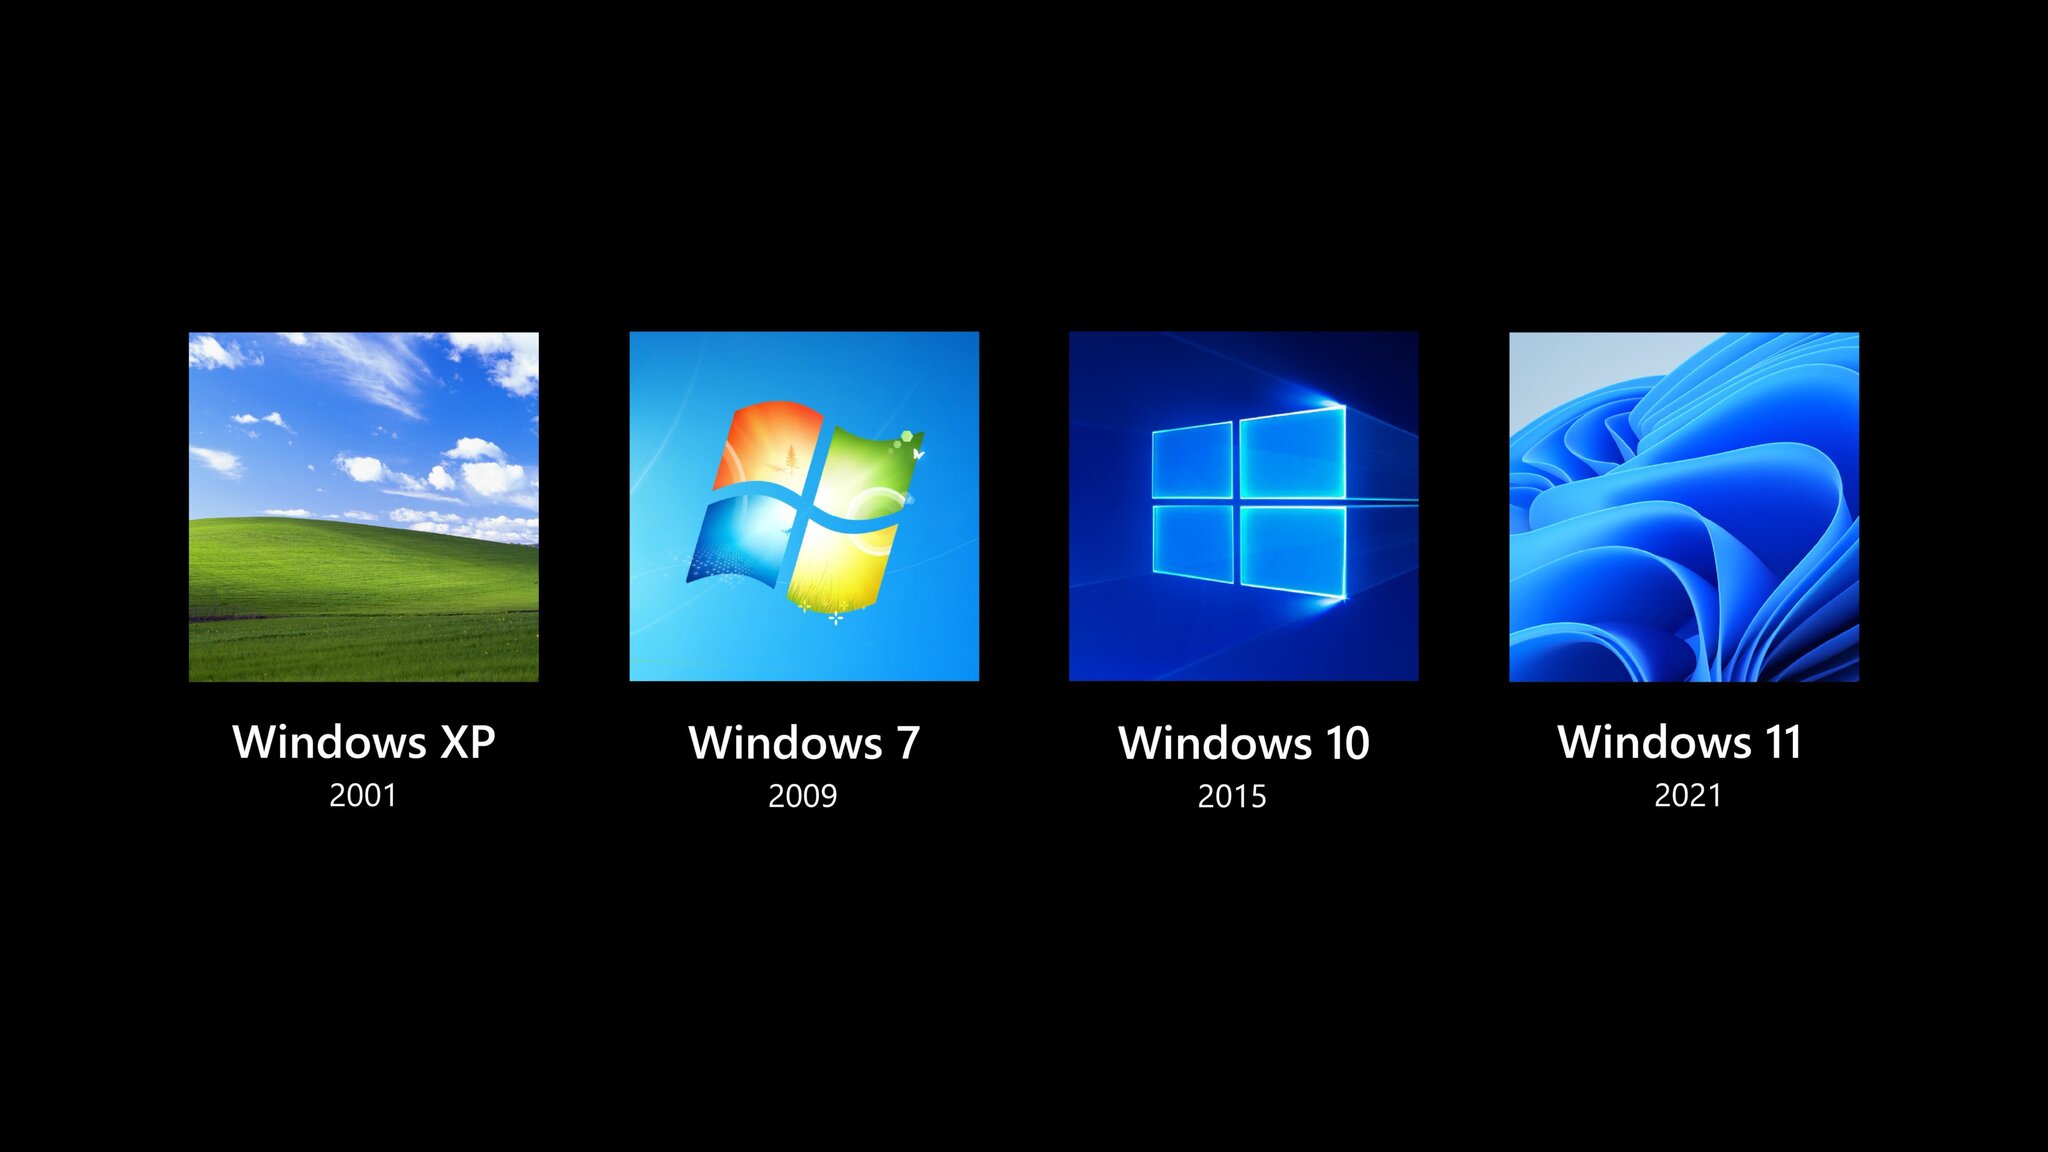This screenshot has width=2048, height=1152.
Task: Click the year "2001" text
Action: click(363, 796)
